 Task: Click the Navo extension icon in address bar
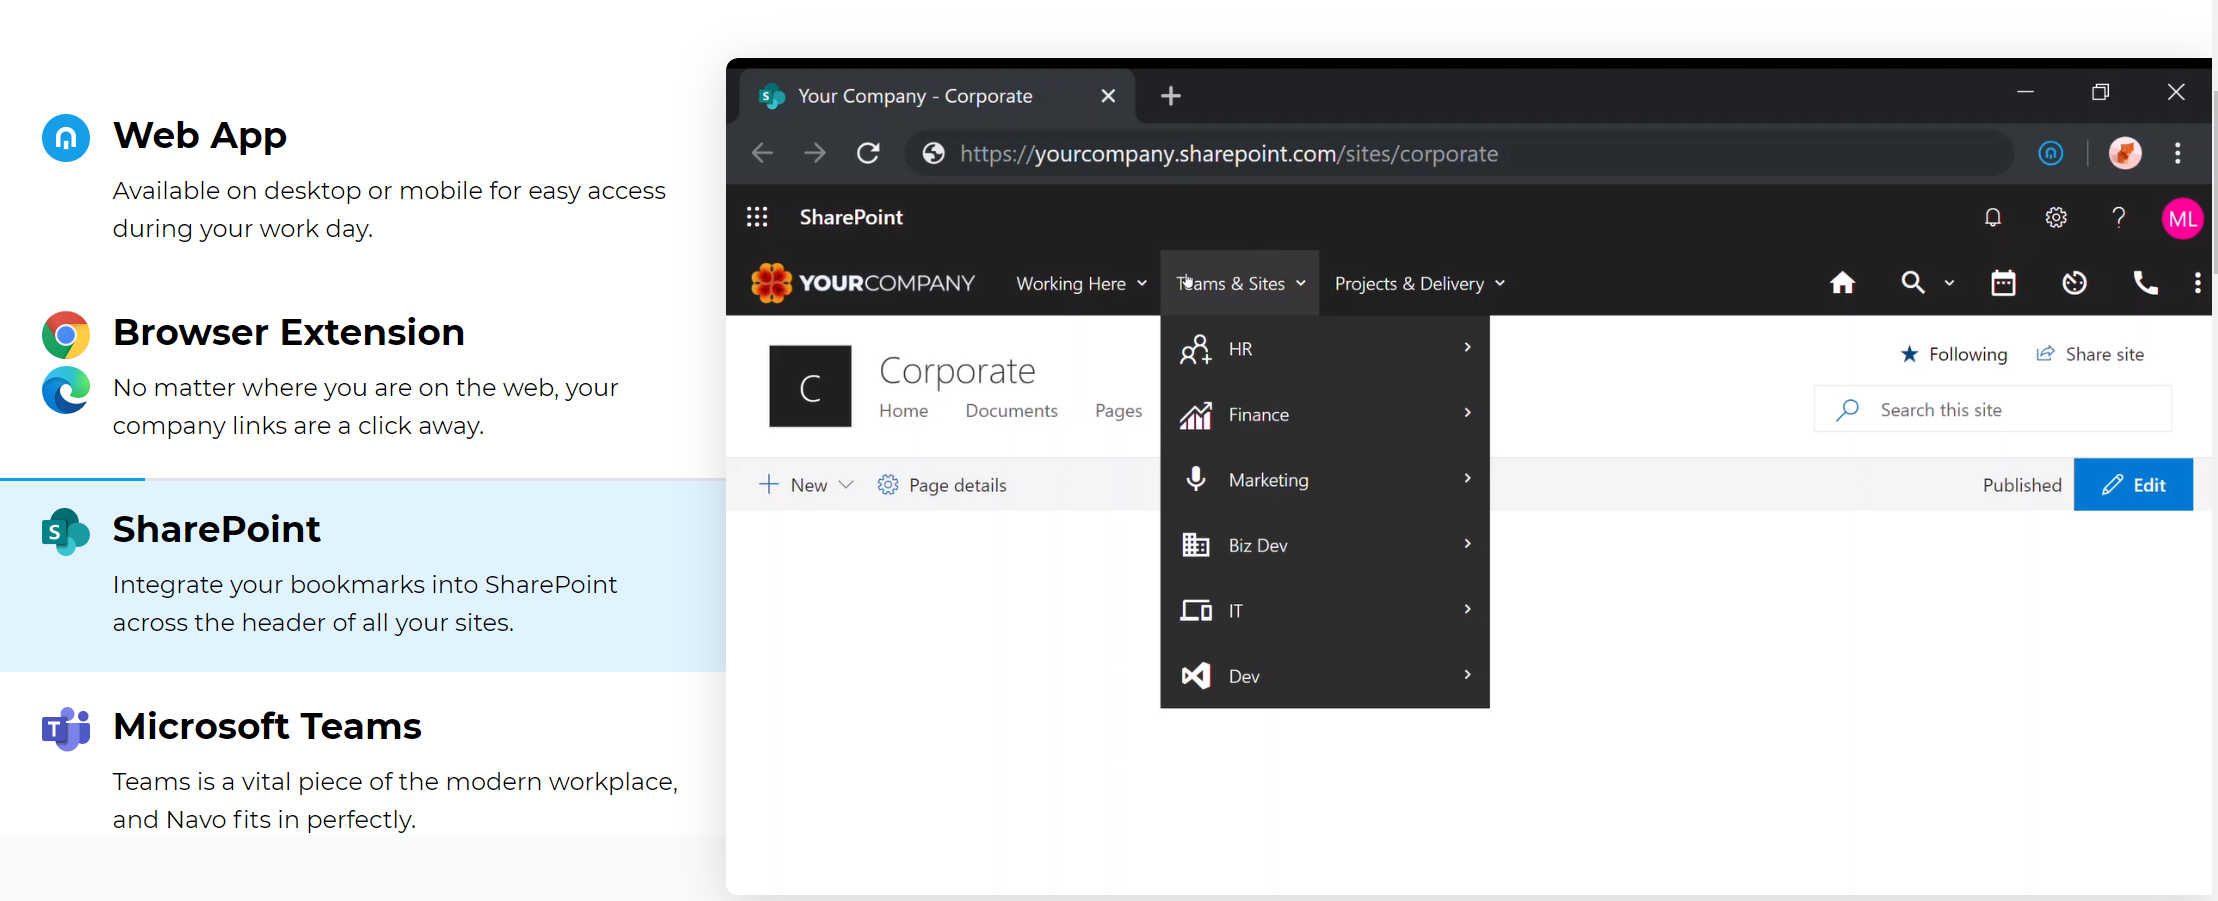click(2050, 153)
